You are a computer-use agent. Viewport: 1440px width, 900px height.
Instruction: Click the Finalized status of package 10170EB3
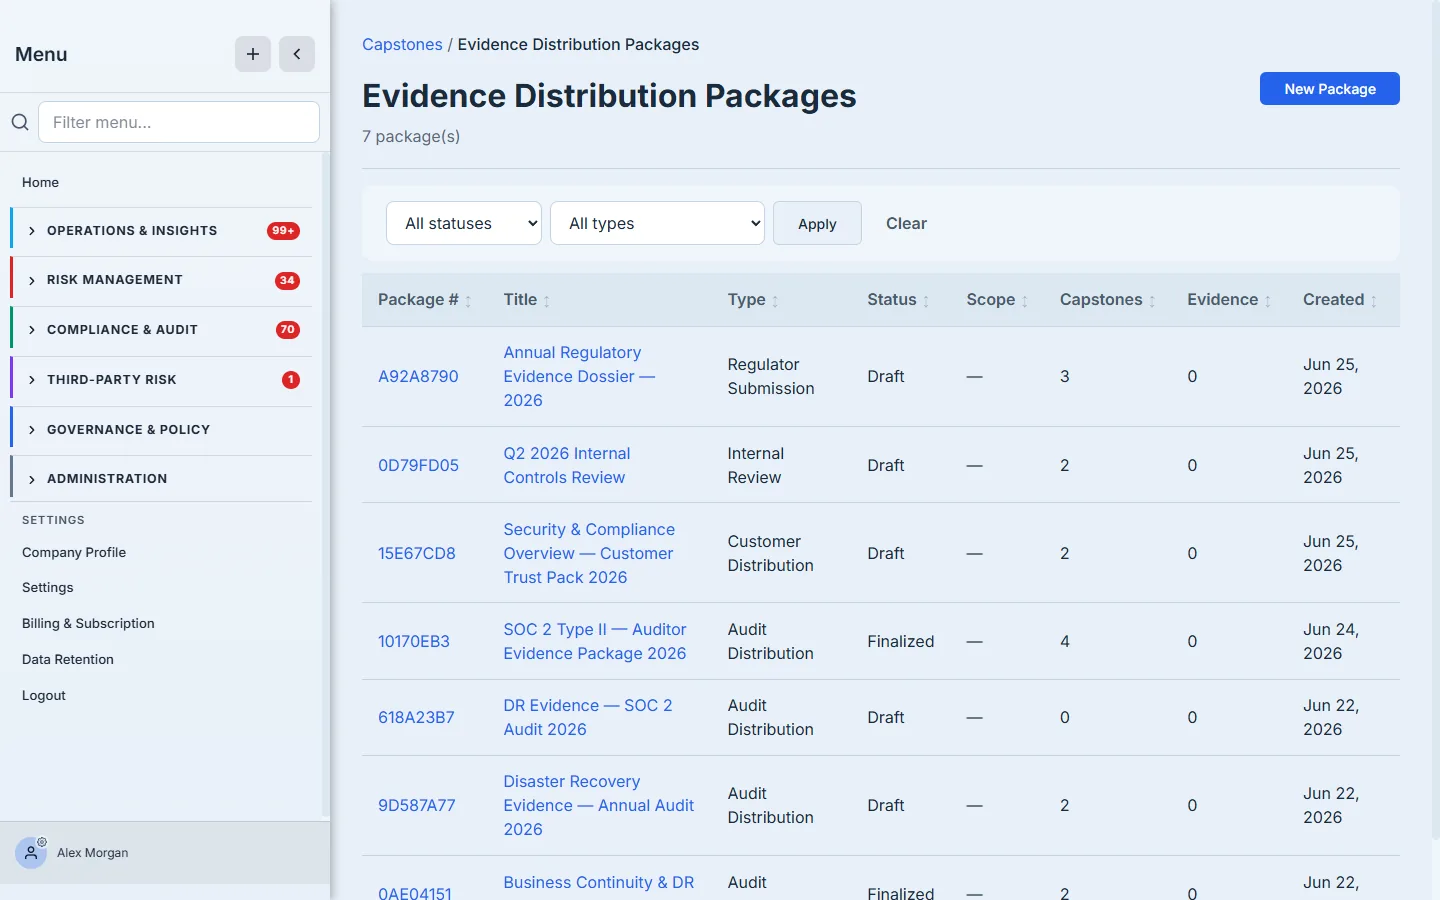(x=901, y=641)
